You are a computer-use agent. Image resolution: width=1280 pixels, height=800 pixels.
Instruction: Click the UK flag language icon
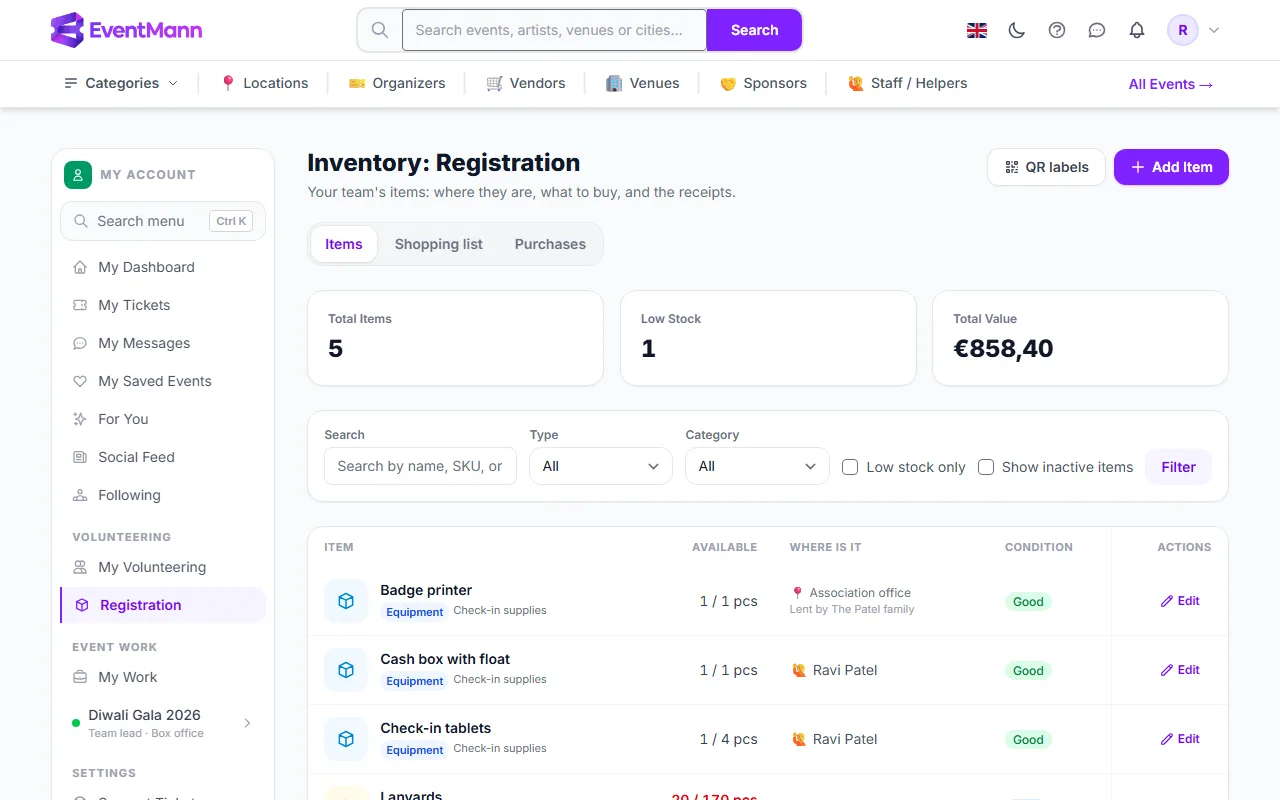pyautogui.click(x=977, y=30)
